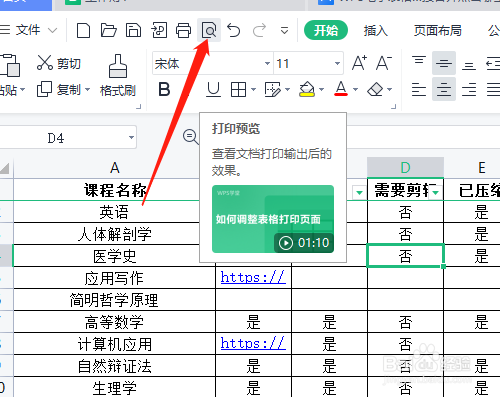Apply cell borders icon
Image resolution: width=500 pixels, height=397 pixels.
click(238, 89)
